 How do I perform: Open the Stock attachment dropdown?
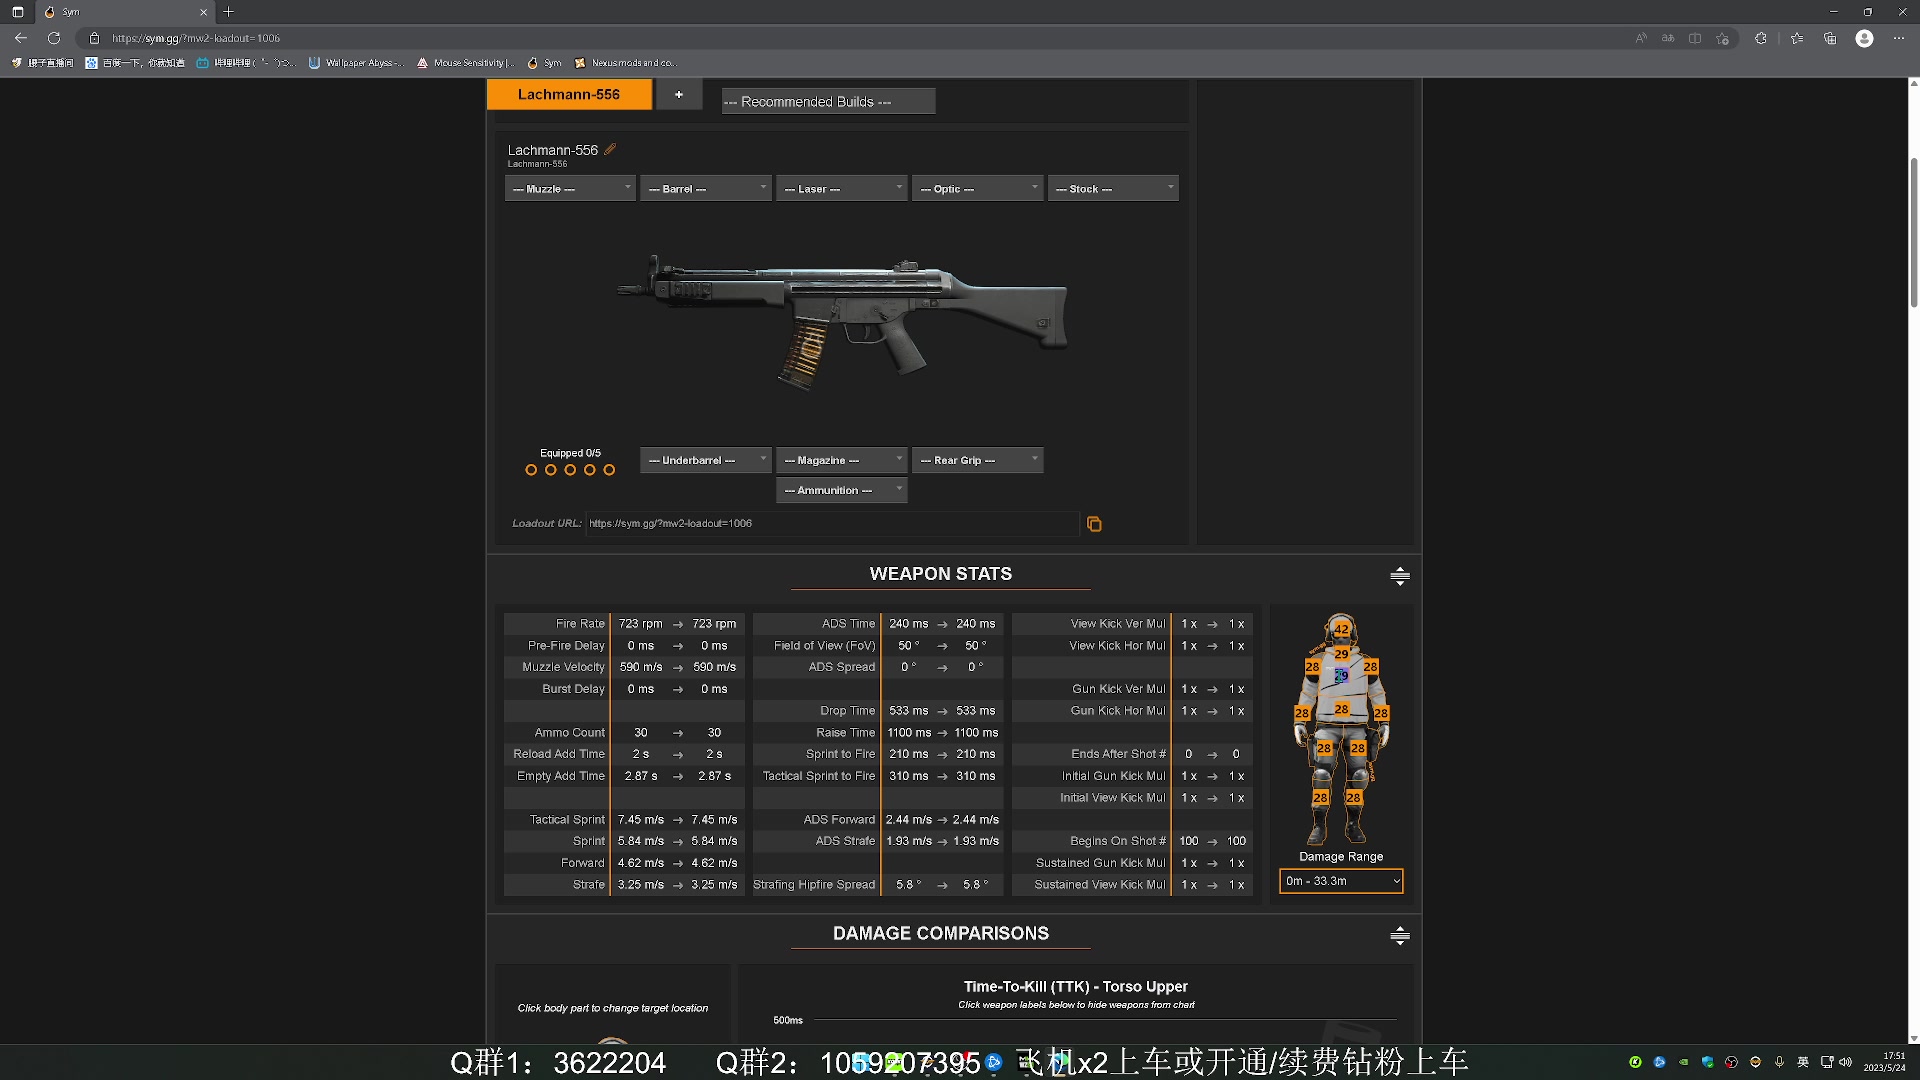[1114, 189]
